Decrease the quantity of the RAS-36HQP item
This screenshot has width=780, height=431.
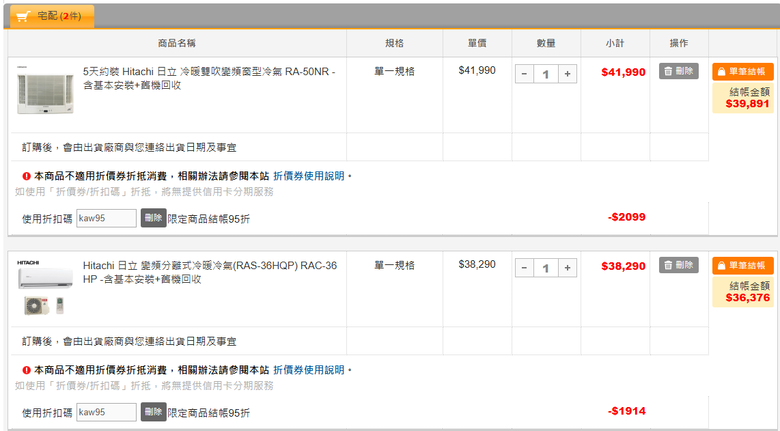click(524, 268)
